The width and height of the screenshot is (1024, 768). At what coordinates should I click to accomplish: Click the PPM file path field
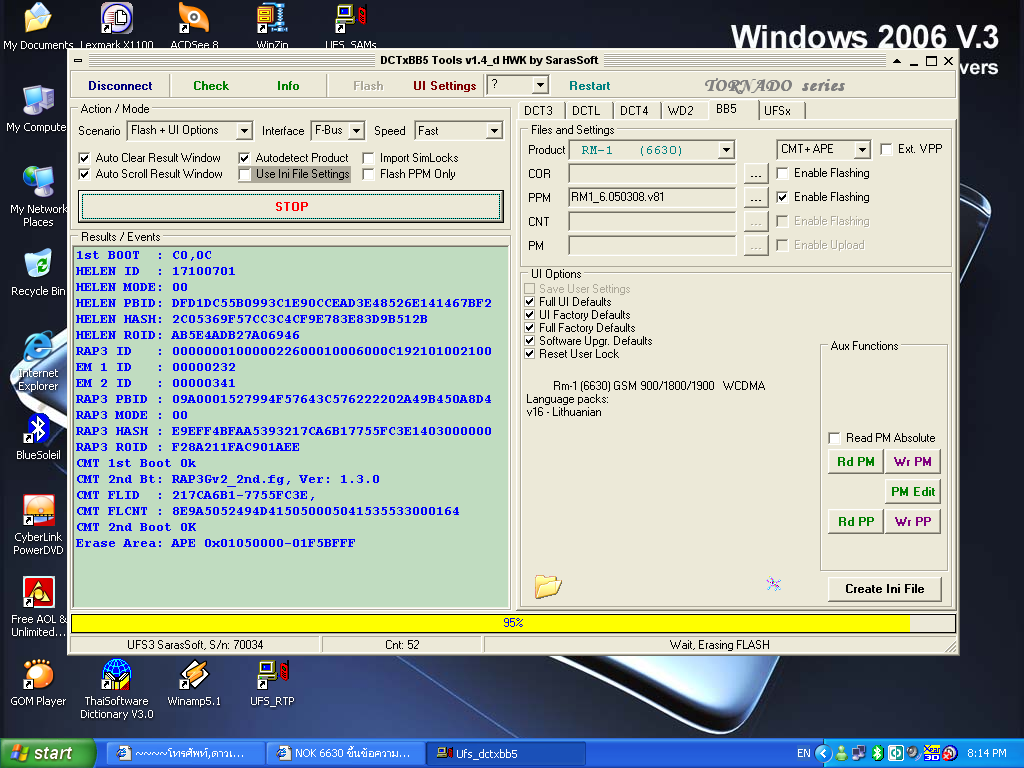(x=652, y=197)
